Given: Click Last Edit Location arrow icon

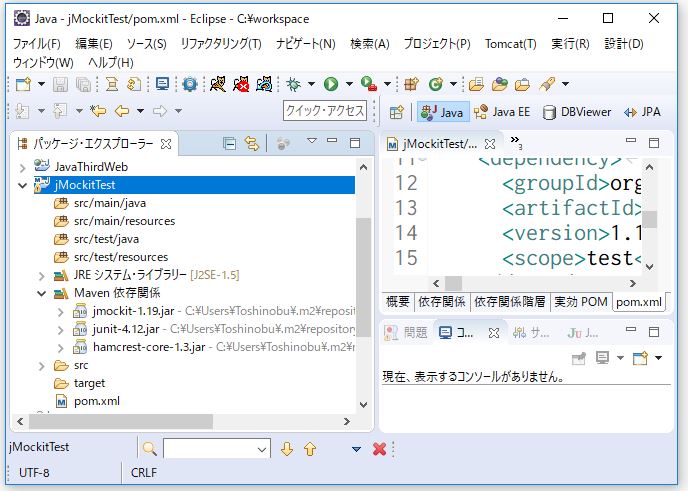Looking at the screenshot, I should [x=98, y=111].
